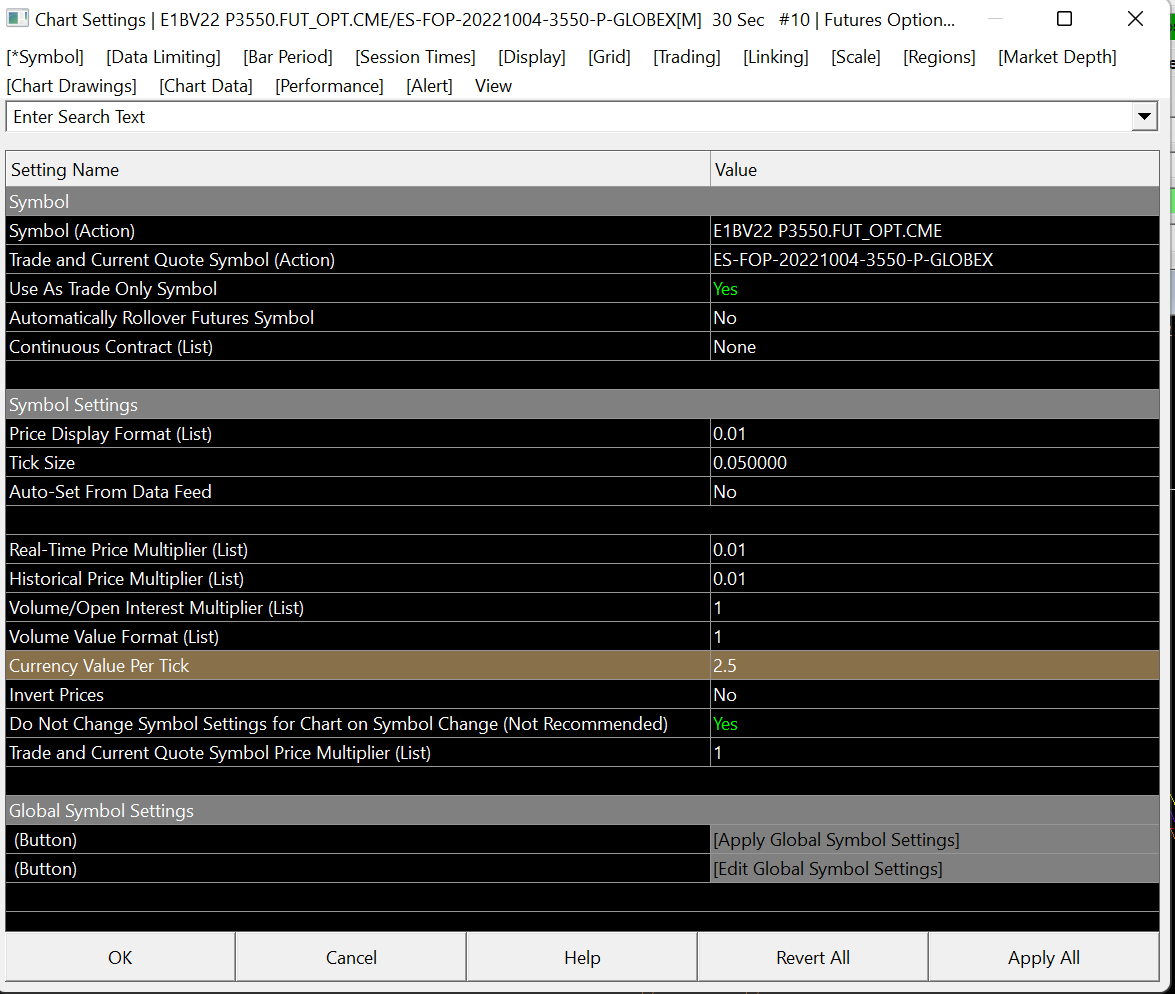Open the View menu
The height and width of the screenshot is (994, 1175).
493,86
